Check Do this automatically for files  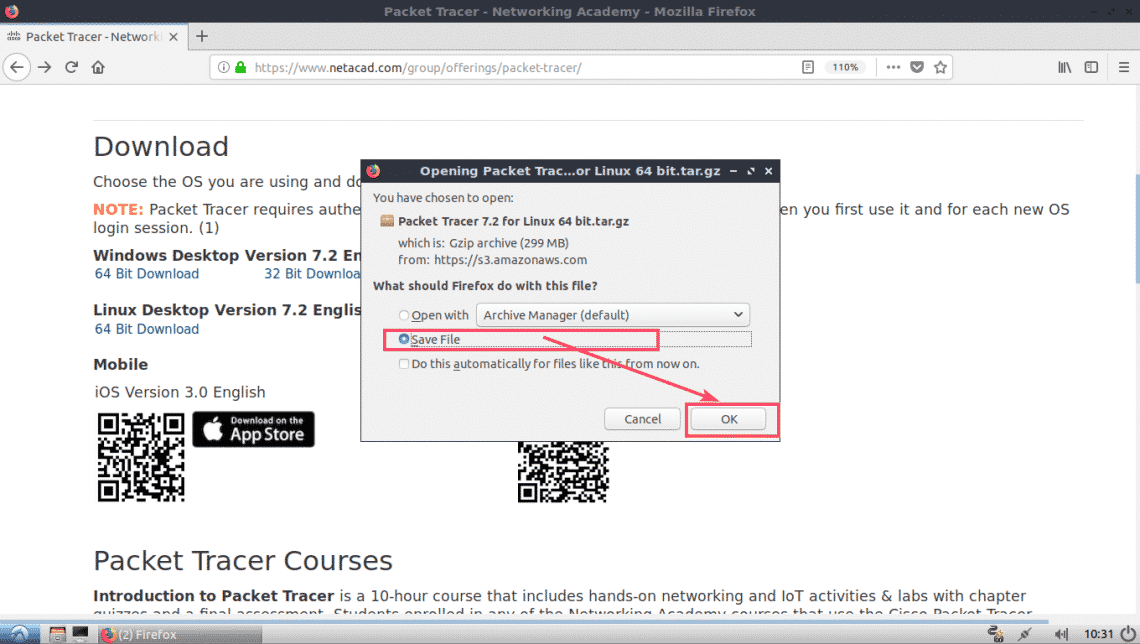click(x=404, y=364)
